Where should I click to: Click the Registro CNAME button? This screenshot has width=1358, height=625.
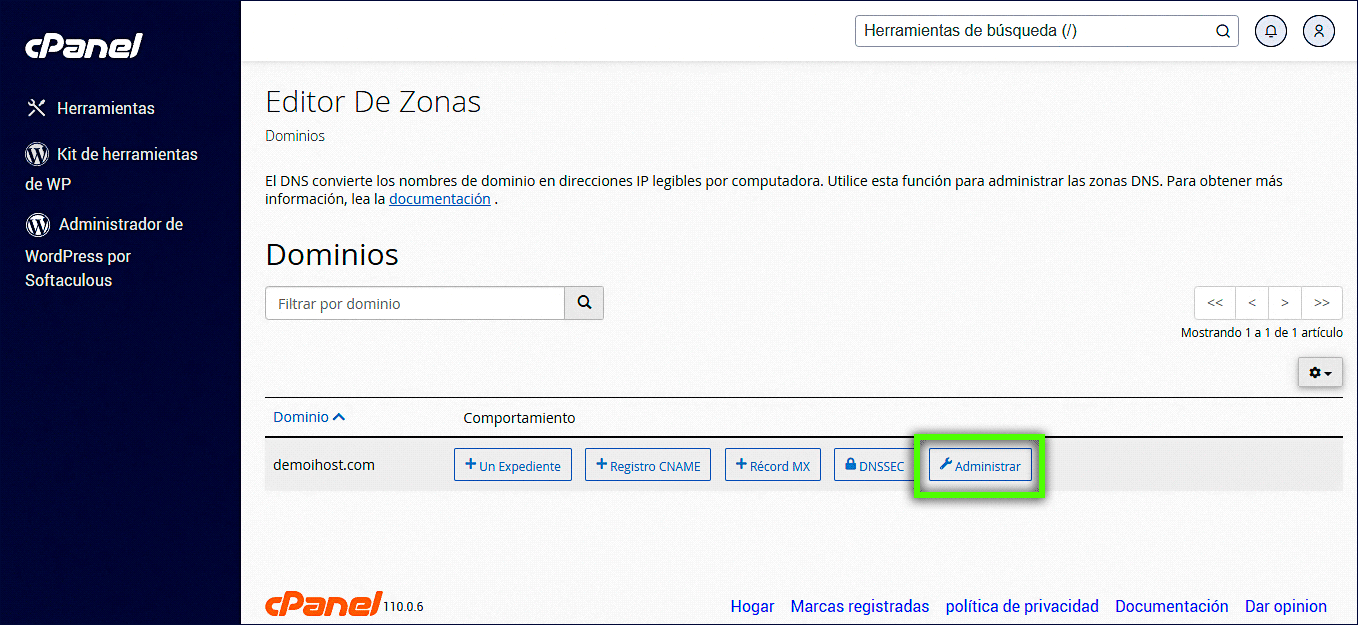(x=647, y=465)
